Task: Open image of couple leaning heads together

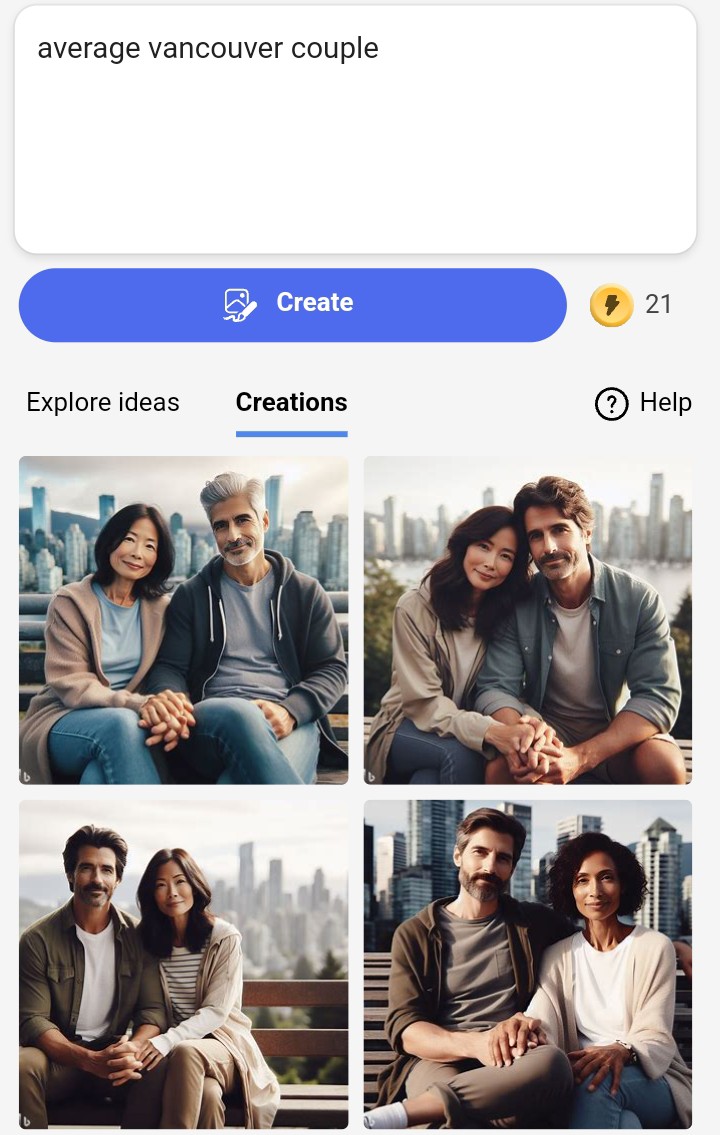Action: (528, 620)
